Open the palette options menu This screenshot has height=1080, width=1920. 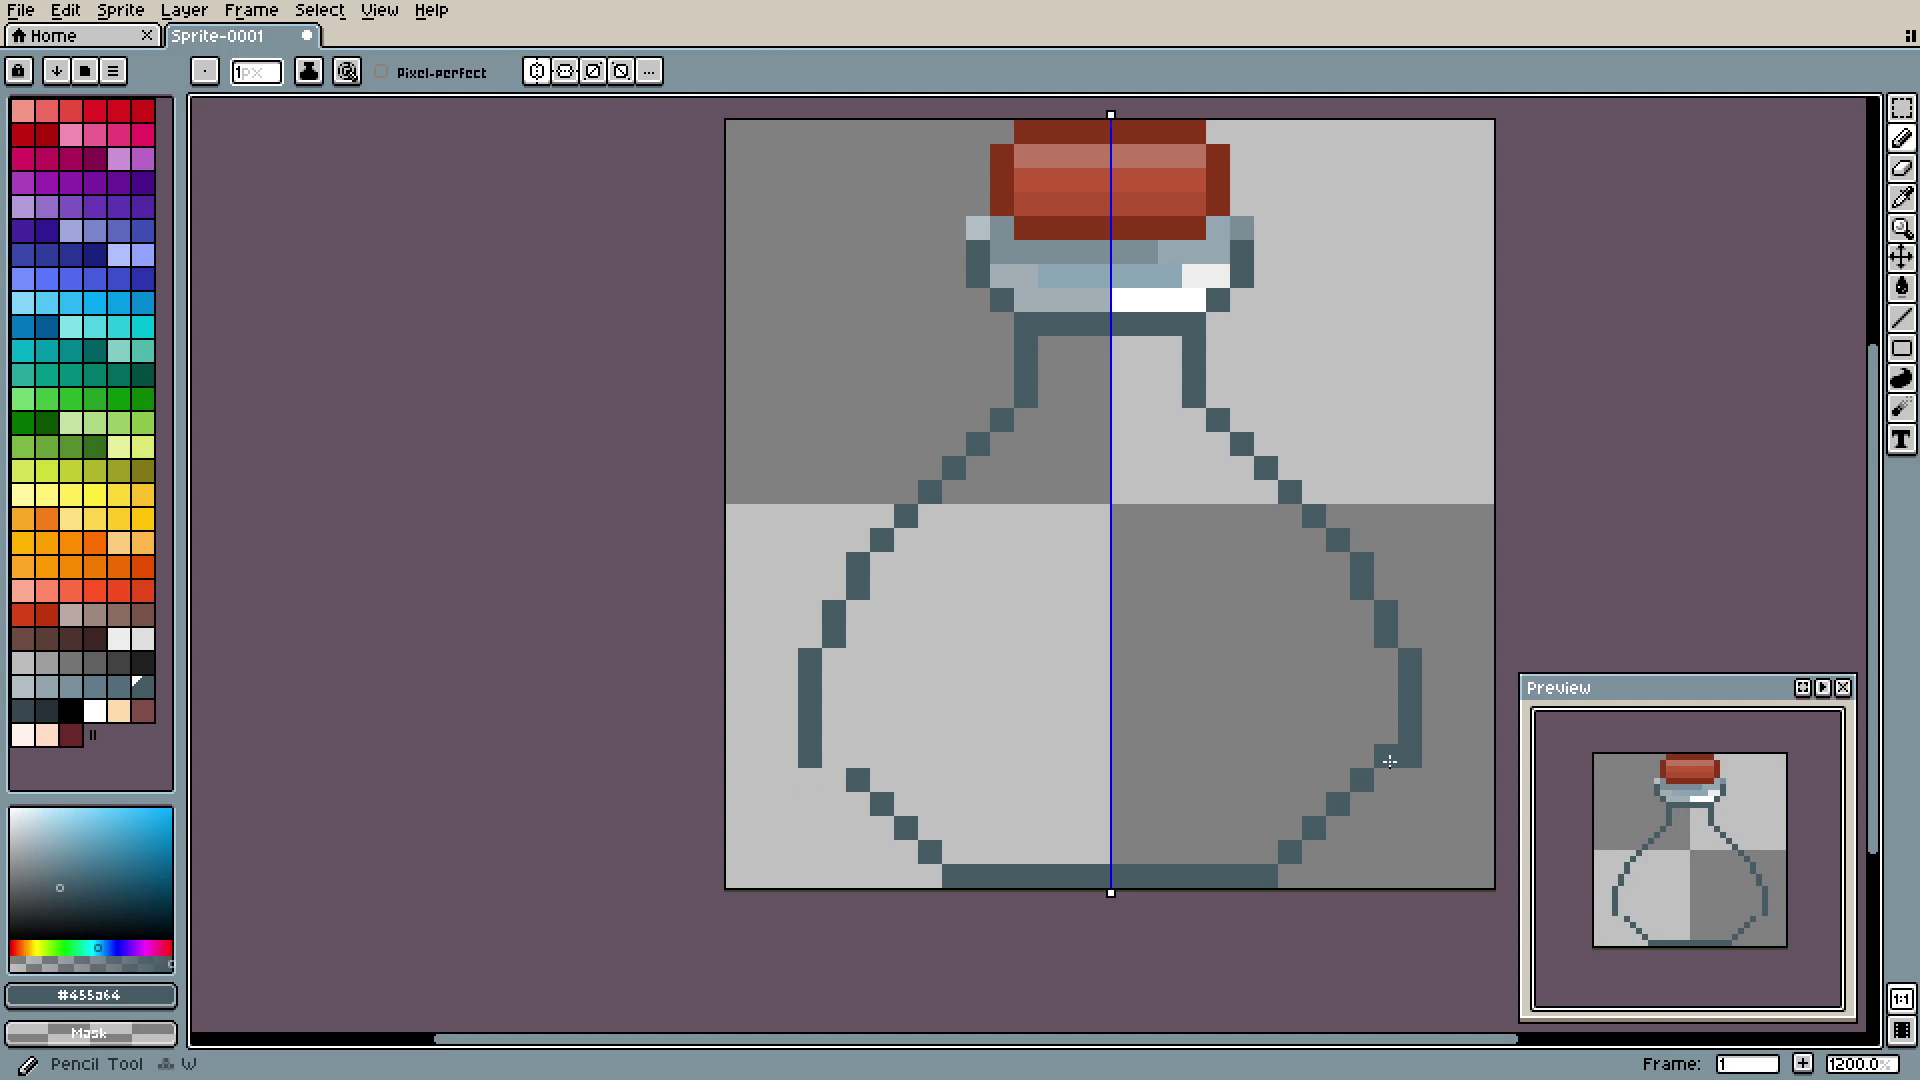(x=113, y=71)
